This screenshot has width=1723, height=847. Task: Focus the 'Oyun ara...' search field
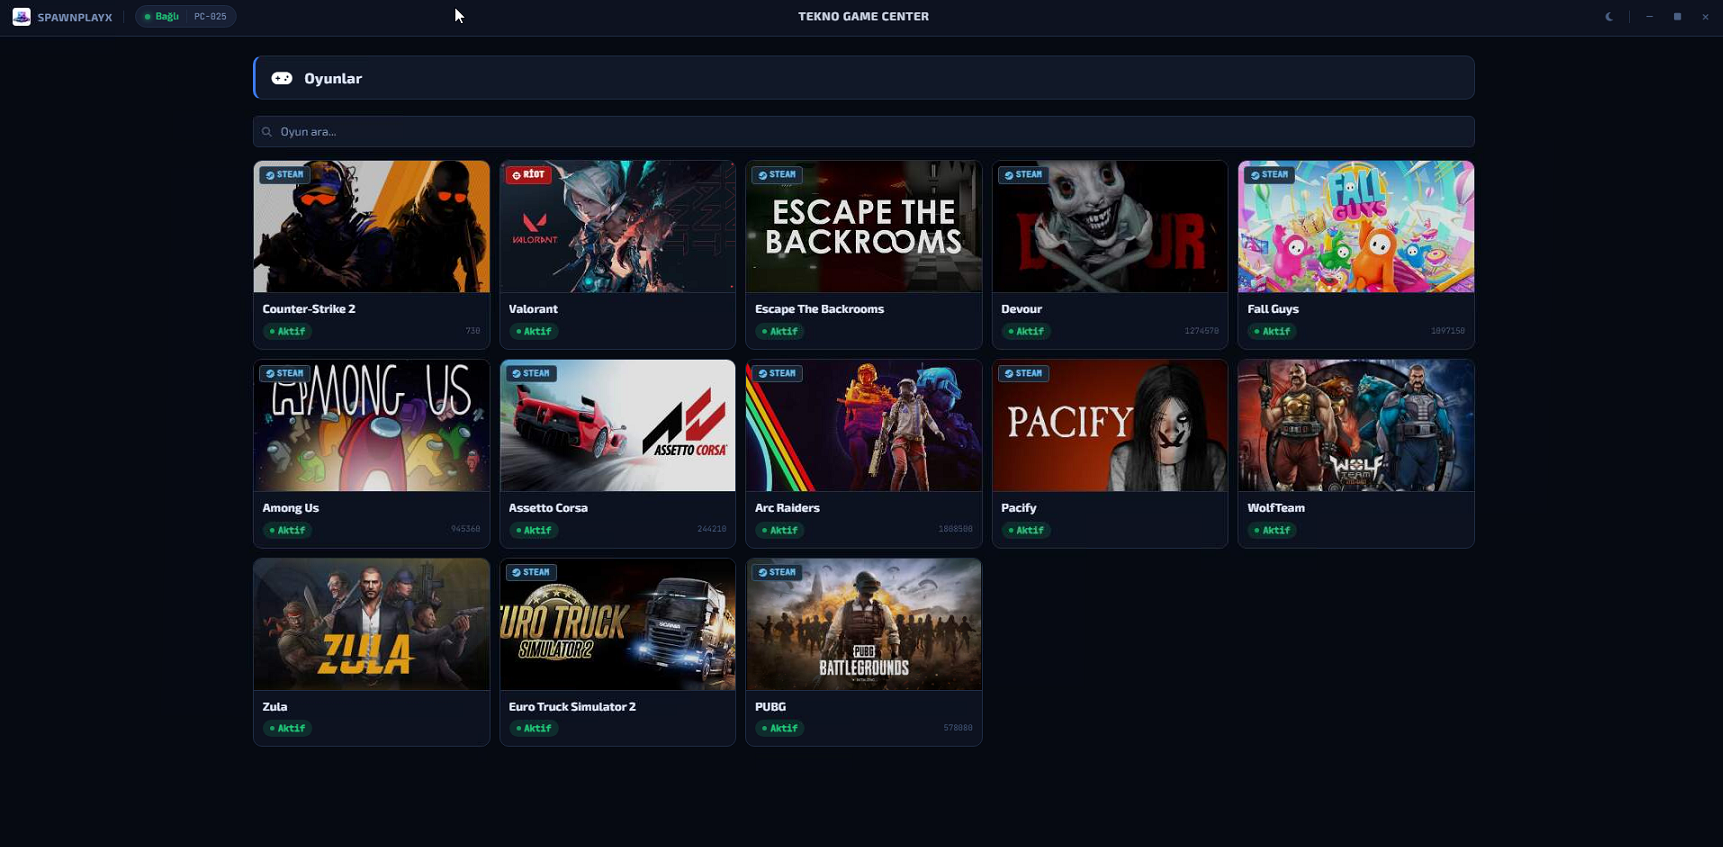(864, 132)
